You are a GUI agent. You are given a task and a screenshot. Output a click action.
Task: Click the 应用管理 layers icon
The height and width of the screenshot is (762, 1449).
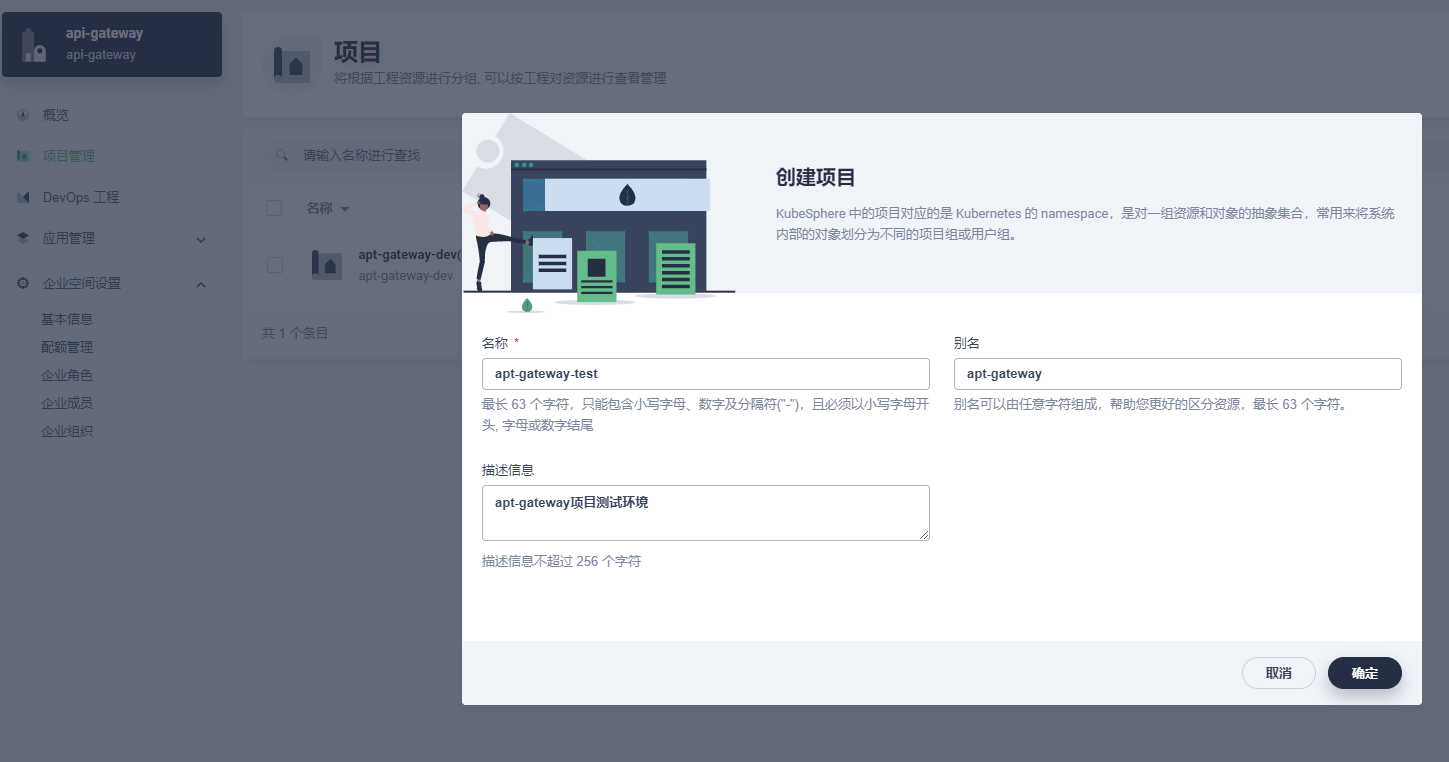pos(23,238)
